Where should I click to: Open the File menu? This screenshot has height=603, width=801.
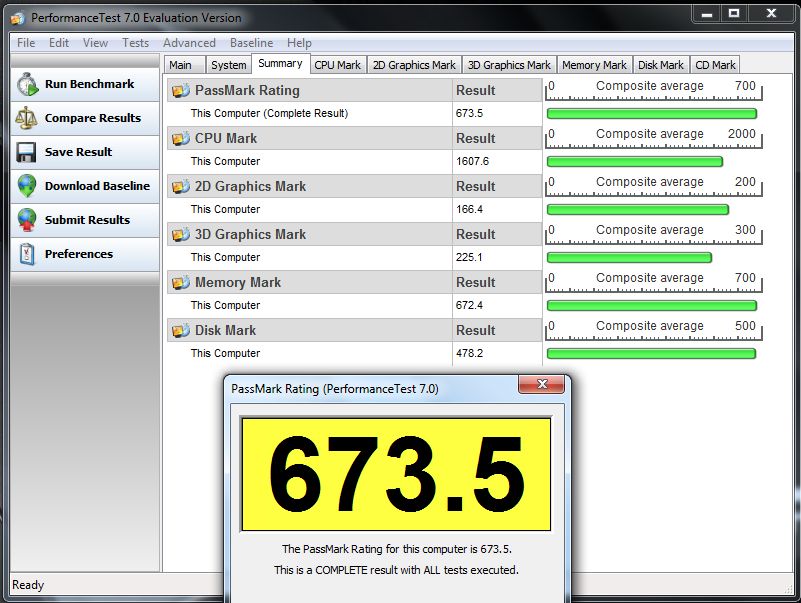26,43
